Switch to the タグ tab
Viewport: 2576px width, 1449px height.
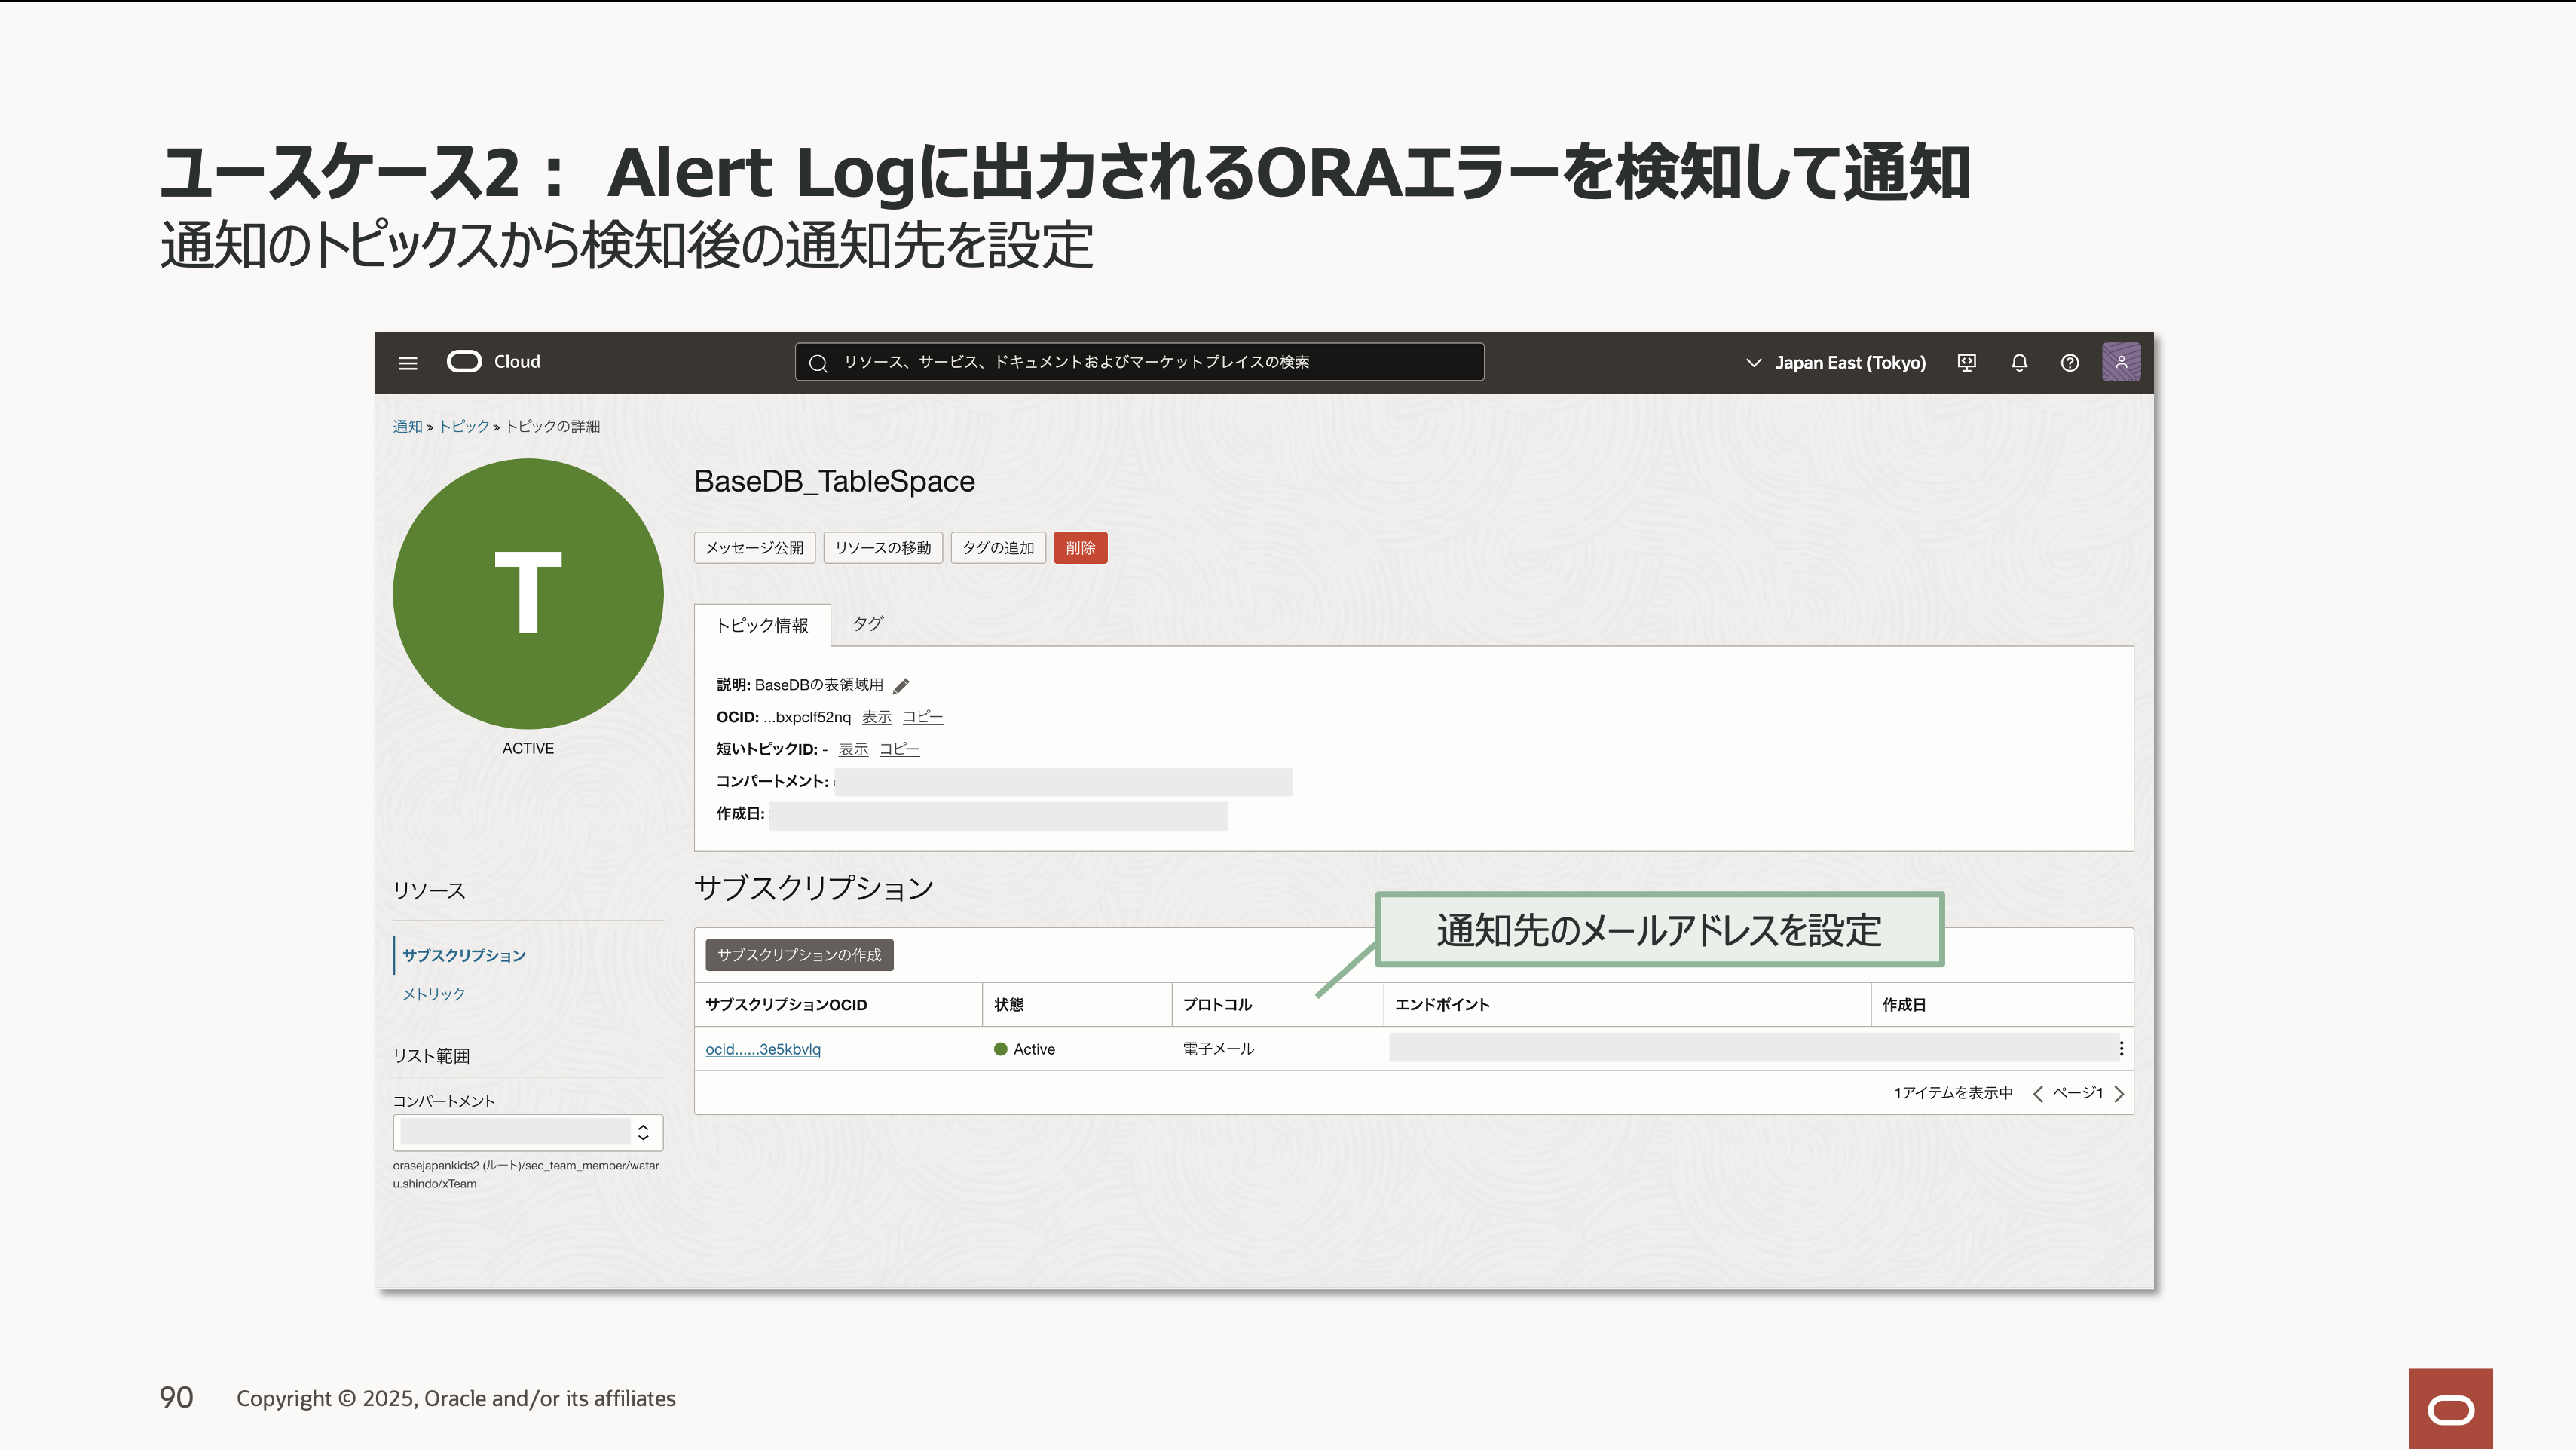tap(867, 624)
